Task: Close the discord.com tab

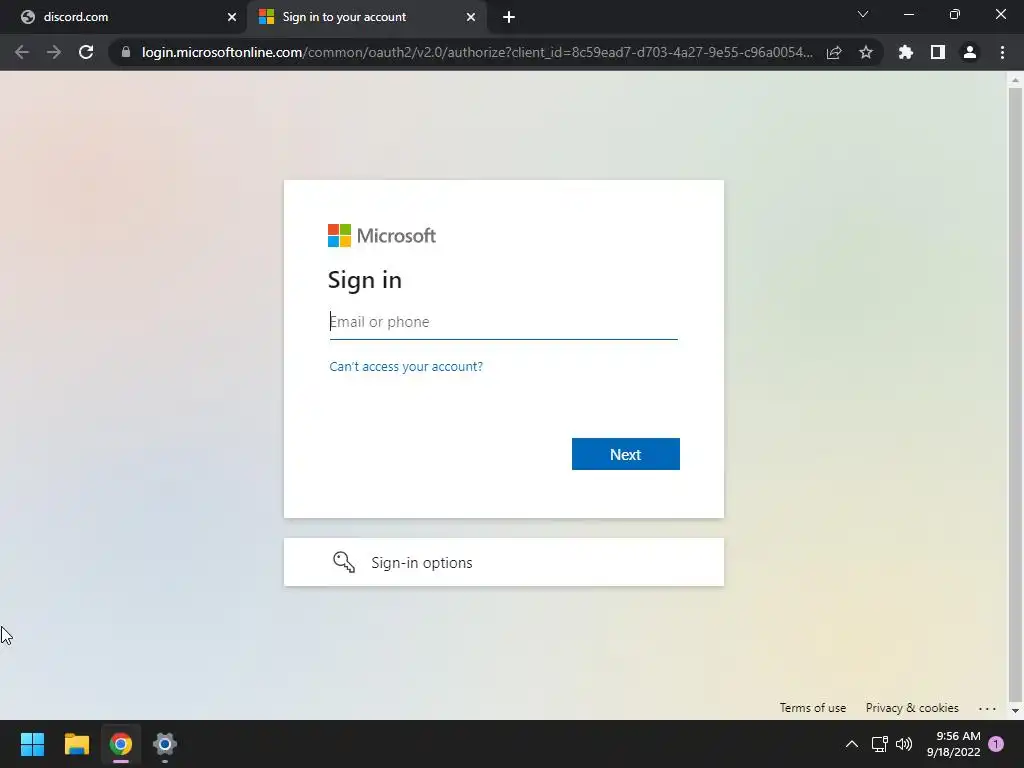Action: [232, 17]
